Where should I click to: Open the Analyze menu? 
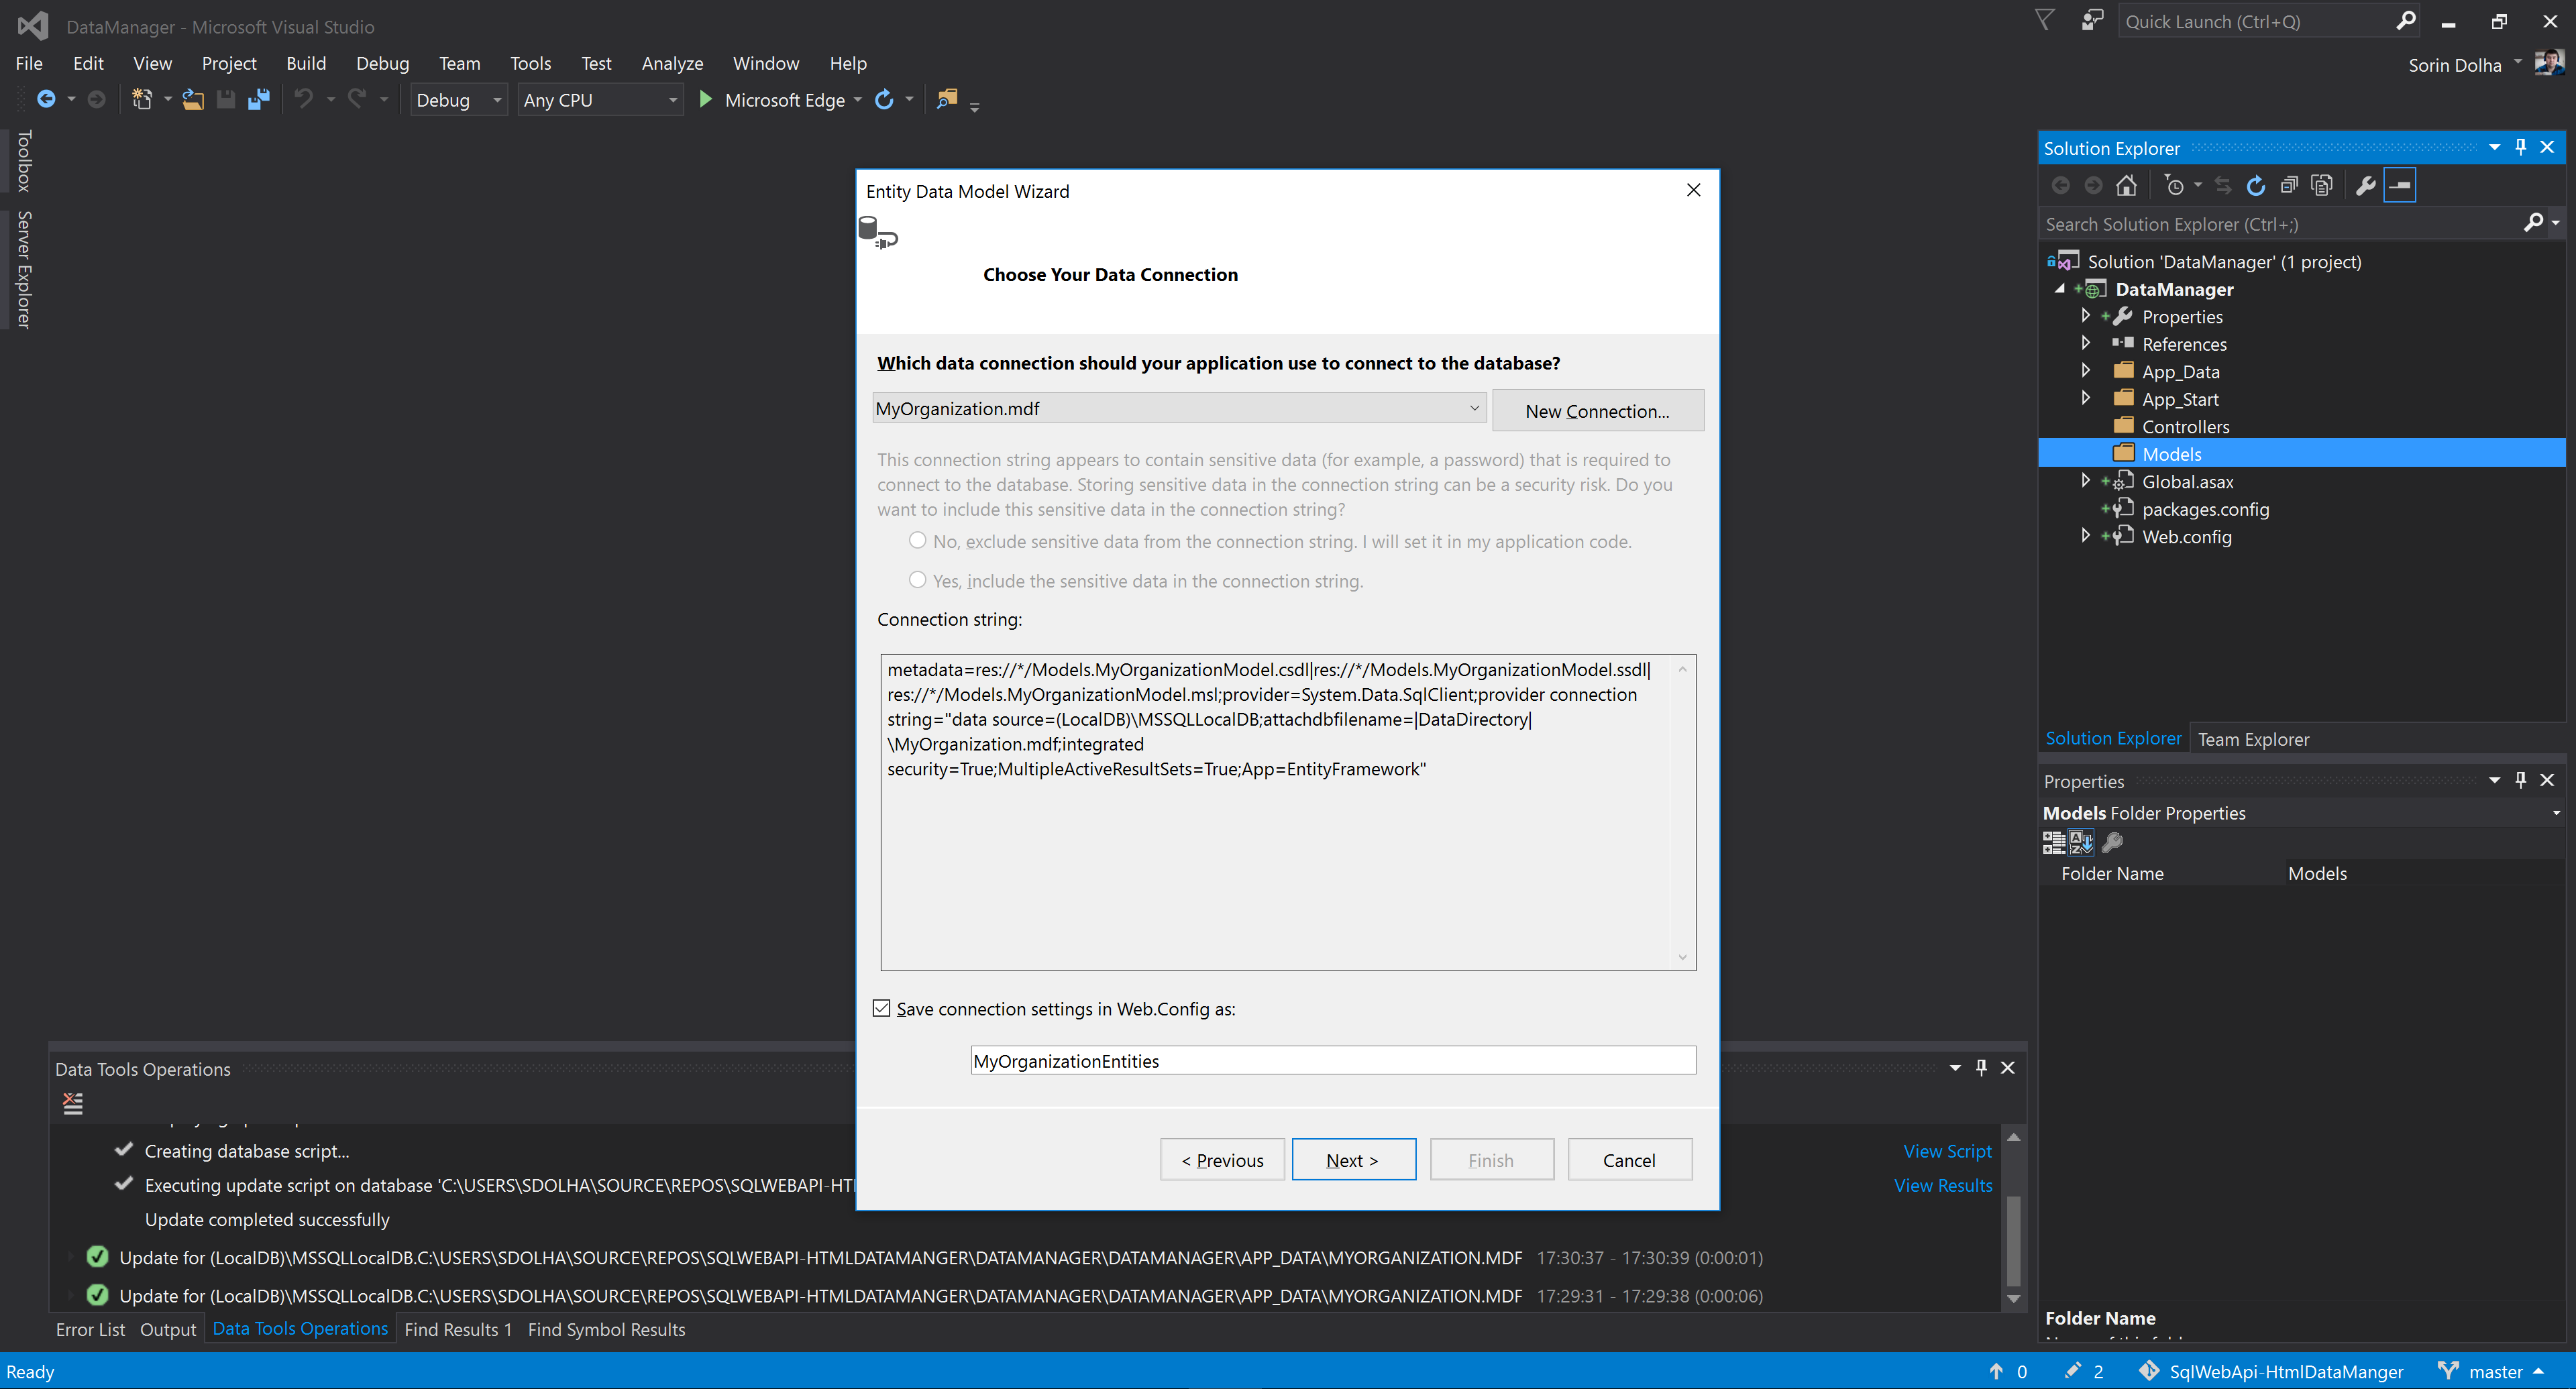point(671,63)
